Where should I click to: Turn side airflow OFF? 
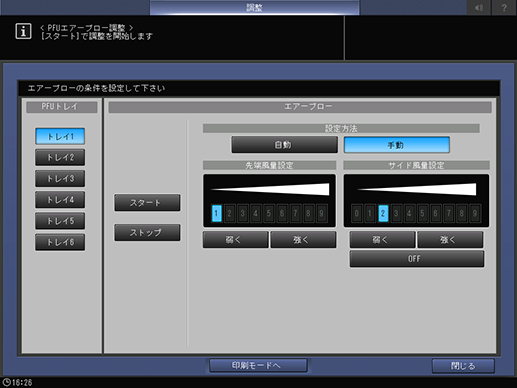point(417,259)
